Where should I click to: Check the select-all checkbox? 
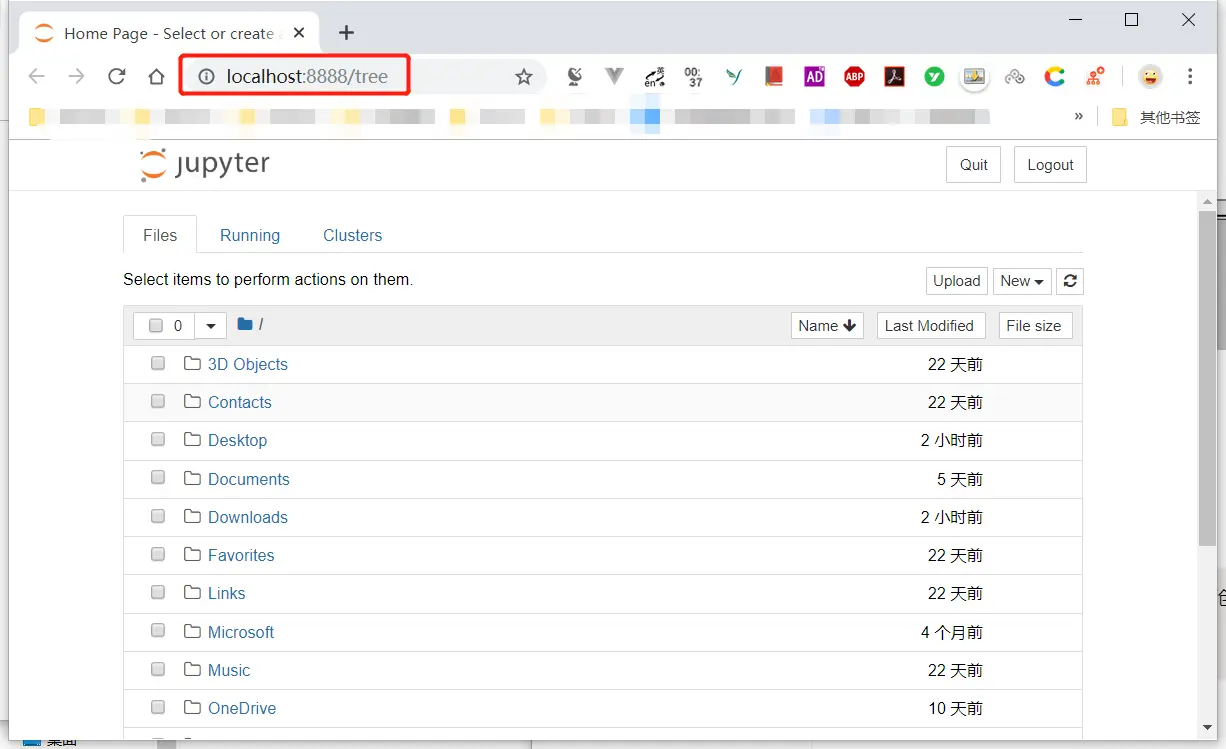pyautogui.click(x=156, y=325)
